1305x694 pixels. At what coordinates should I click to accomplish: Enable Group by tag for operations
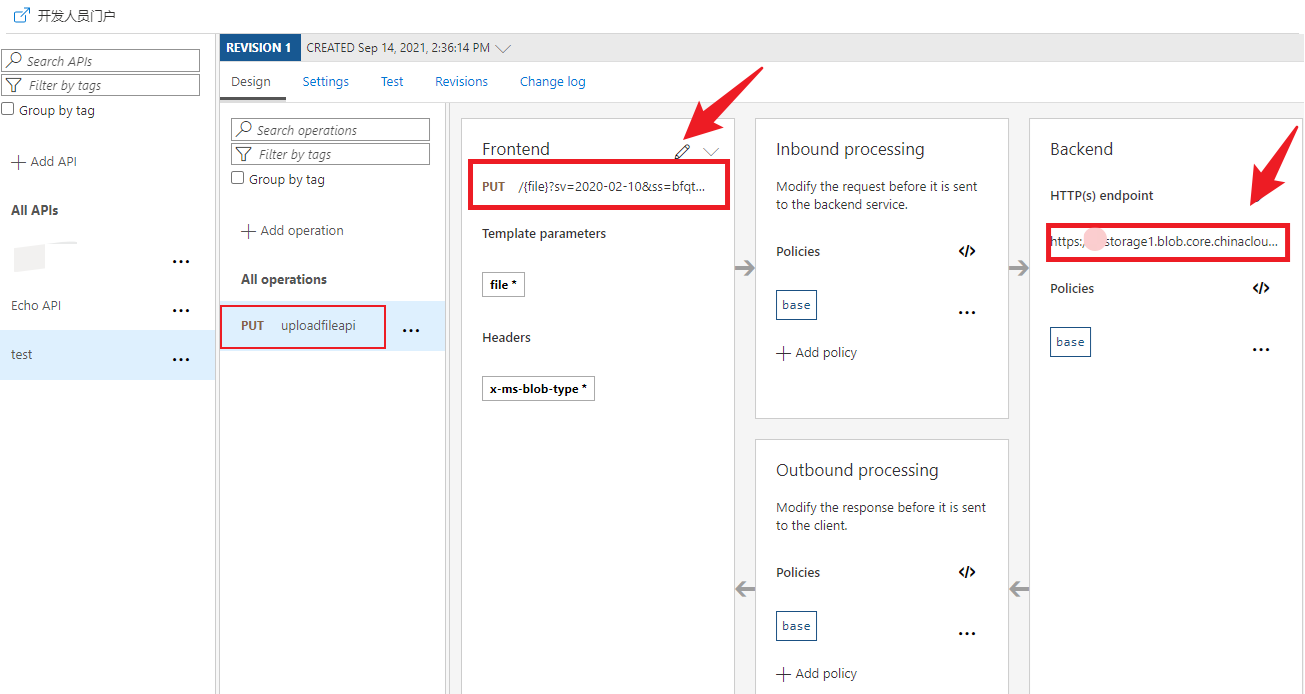(238, 179)
